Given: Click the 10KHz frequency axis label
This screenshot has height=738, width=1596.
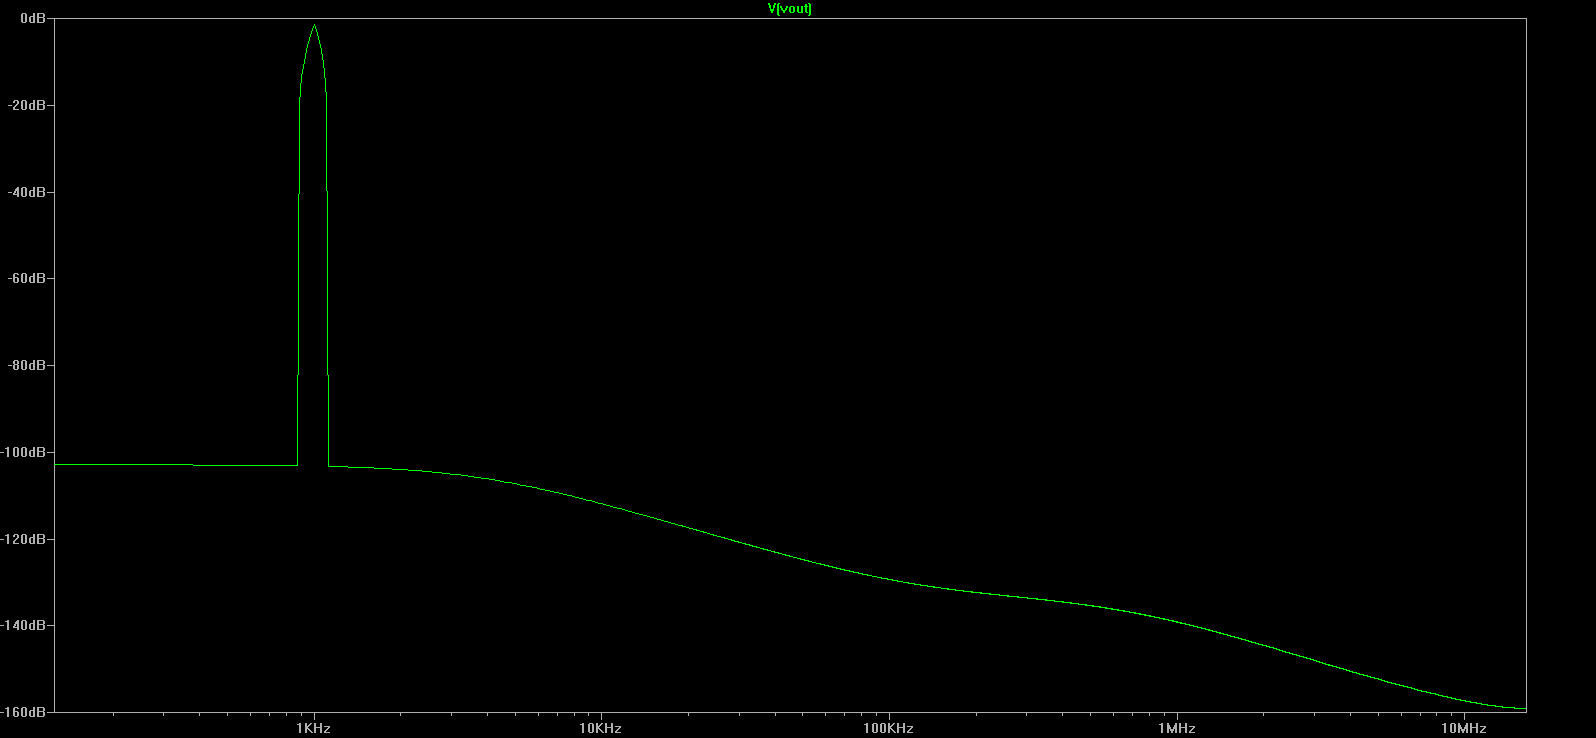Looking at the screenshot, I should (600, 728).
